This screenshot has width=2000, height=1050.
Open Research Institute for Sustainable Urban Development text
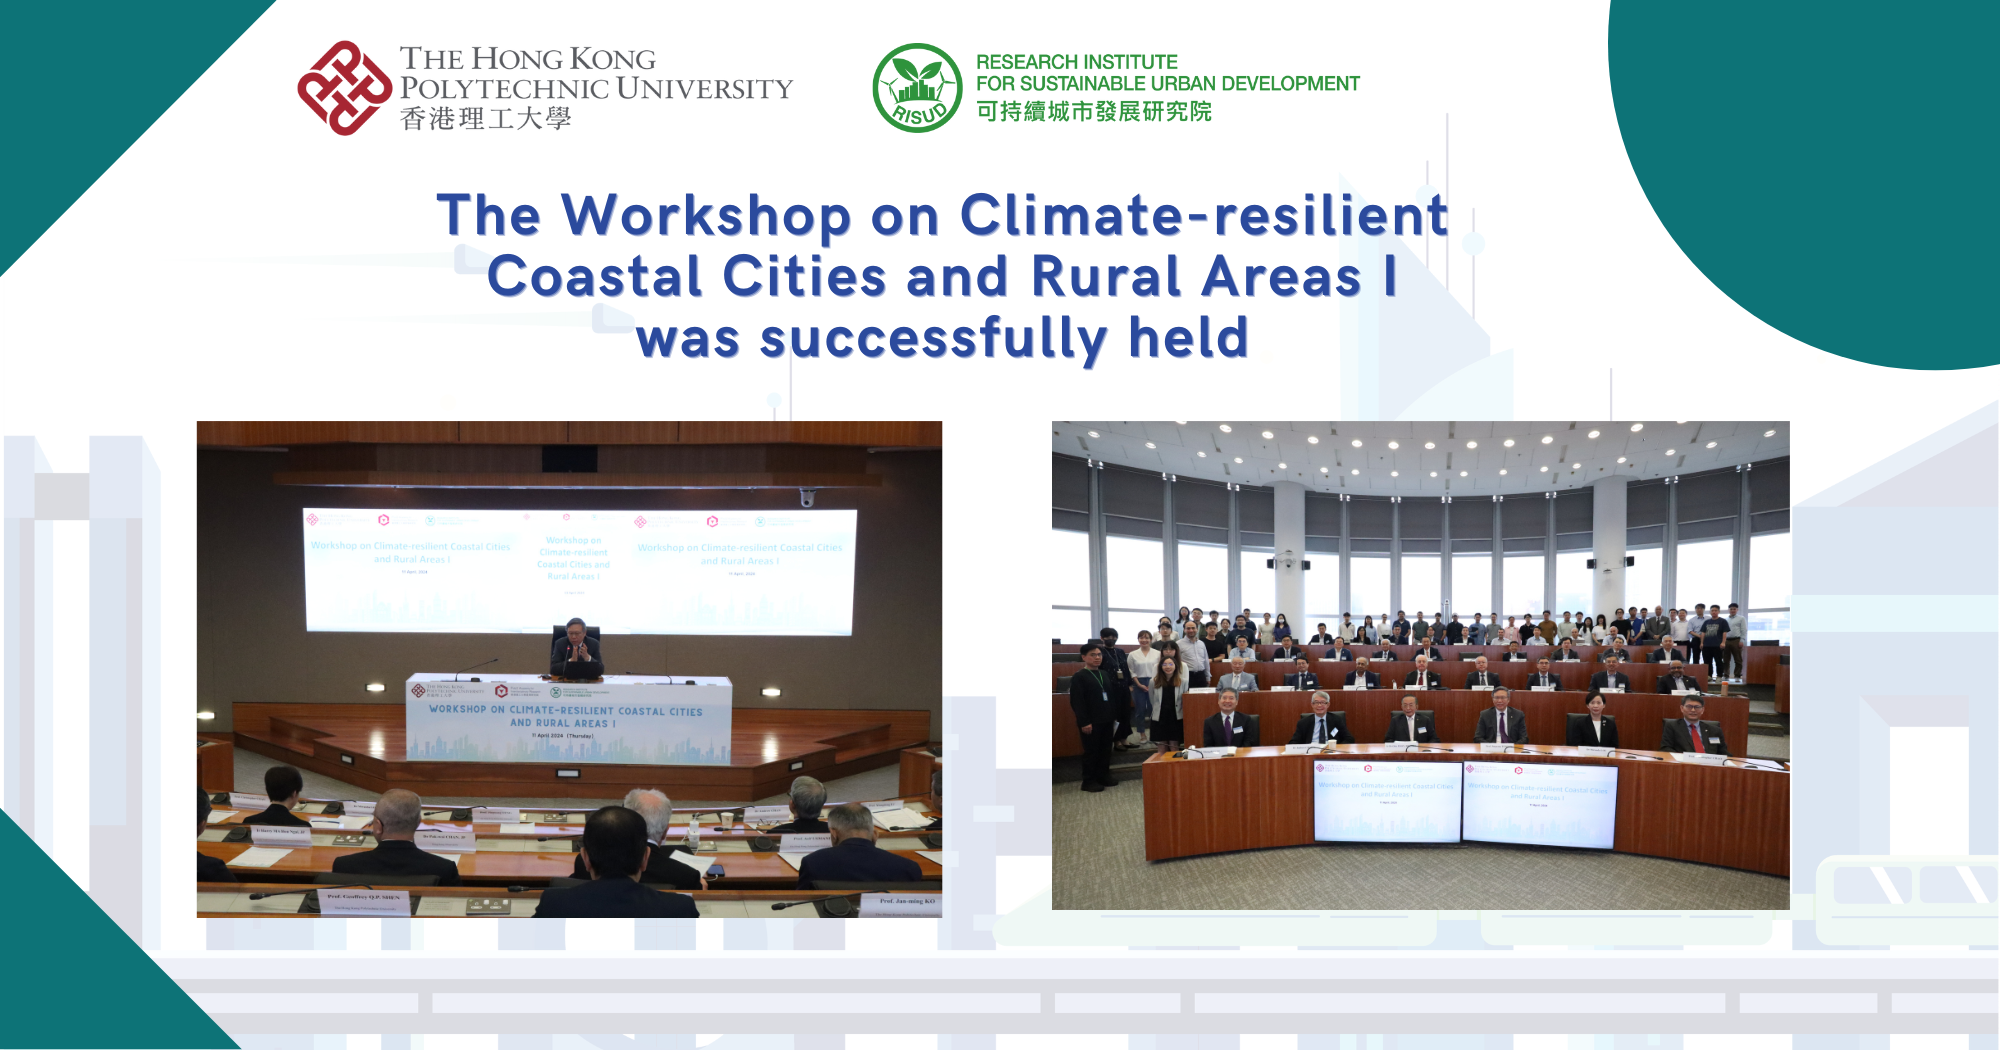tap(1167, 73)
